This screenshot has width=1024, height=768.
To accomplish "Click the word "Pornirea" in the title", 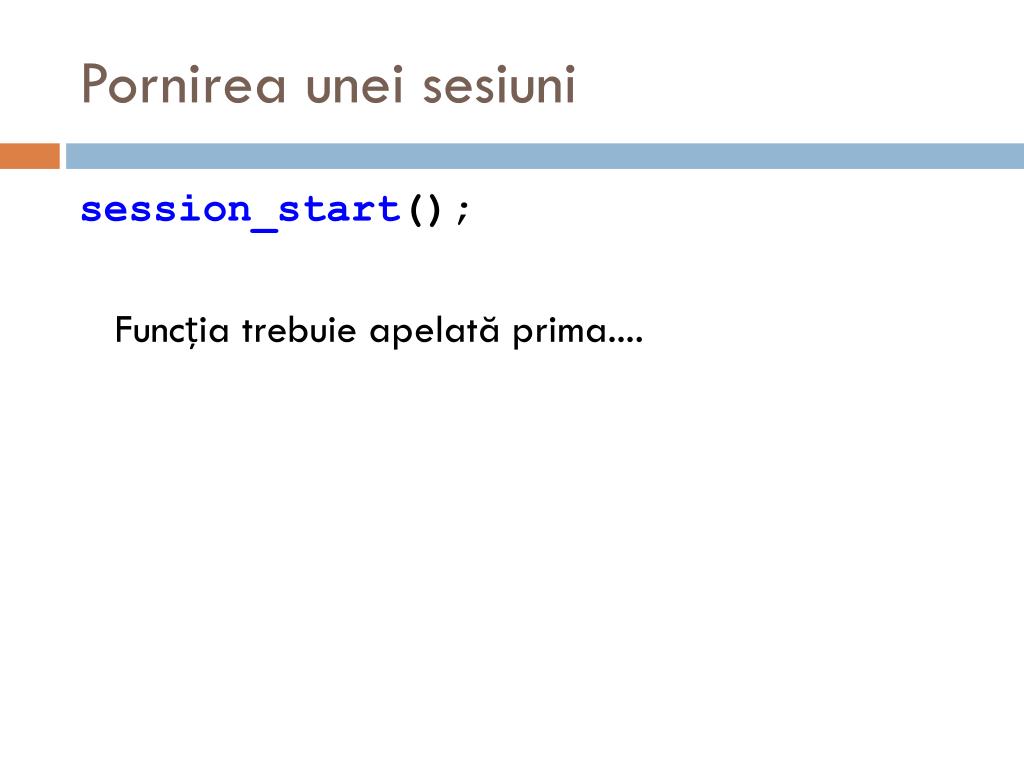I will pyautogui.click(x=184, y=84).
